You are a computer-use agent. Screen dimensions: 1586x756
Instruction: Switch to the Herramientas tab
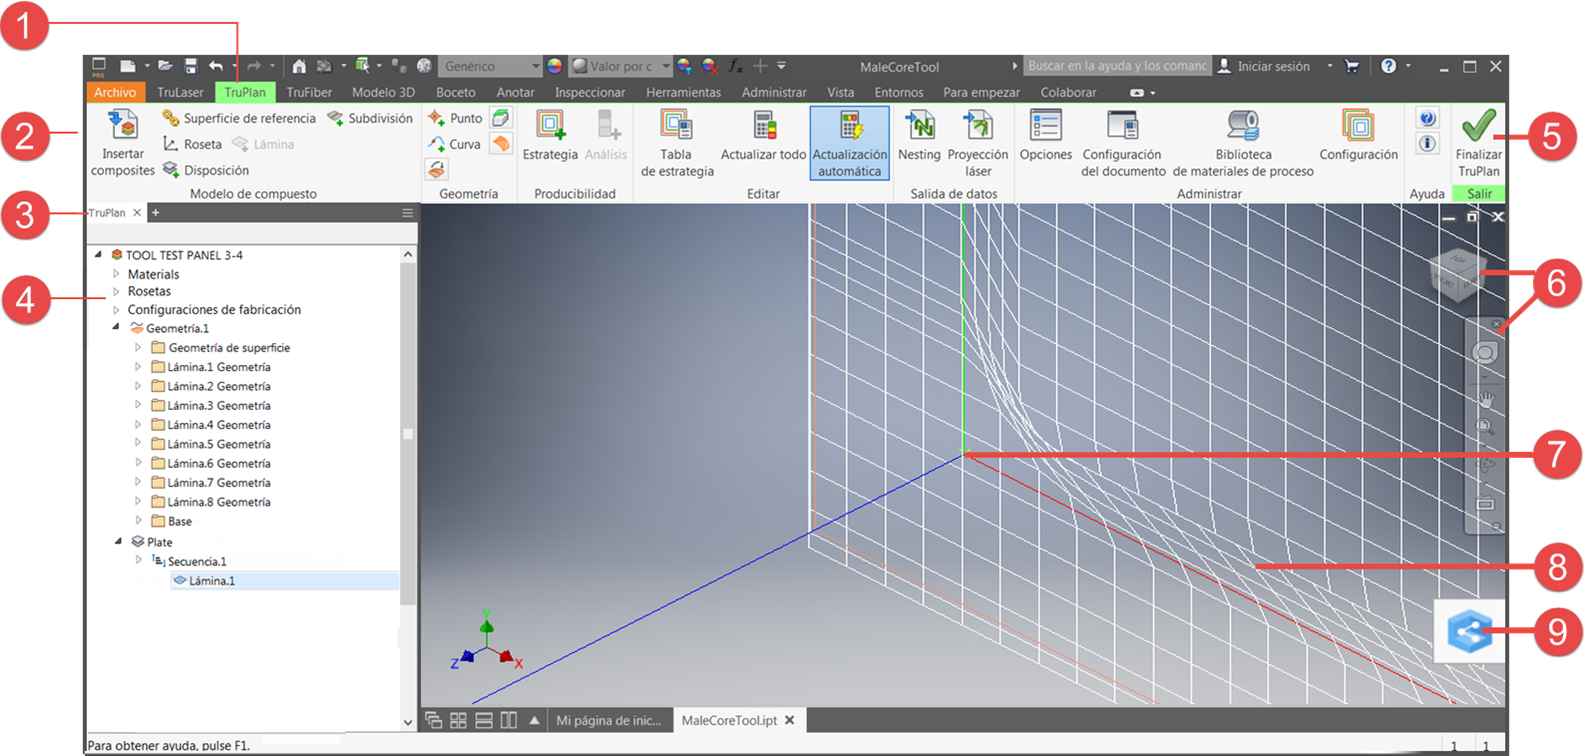click(683, 92)
